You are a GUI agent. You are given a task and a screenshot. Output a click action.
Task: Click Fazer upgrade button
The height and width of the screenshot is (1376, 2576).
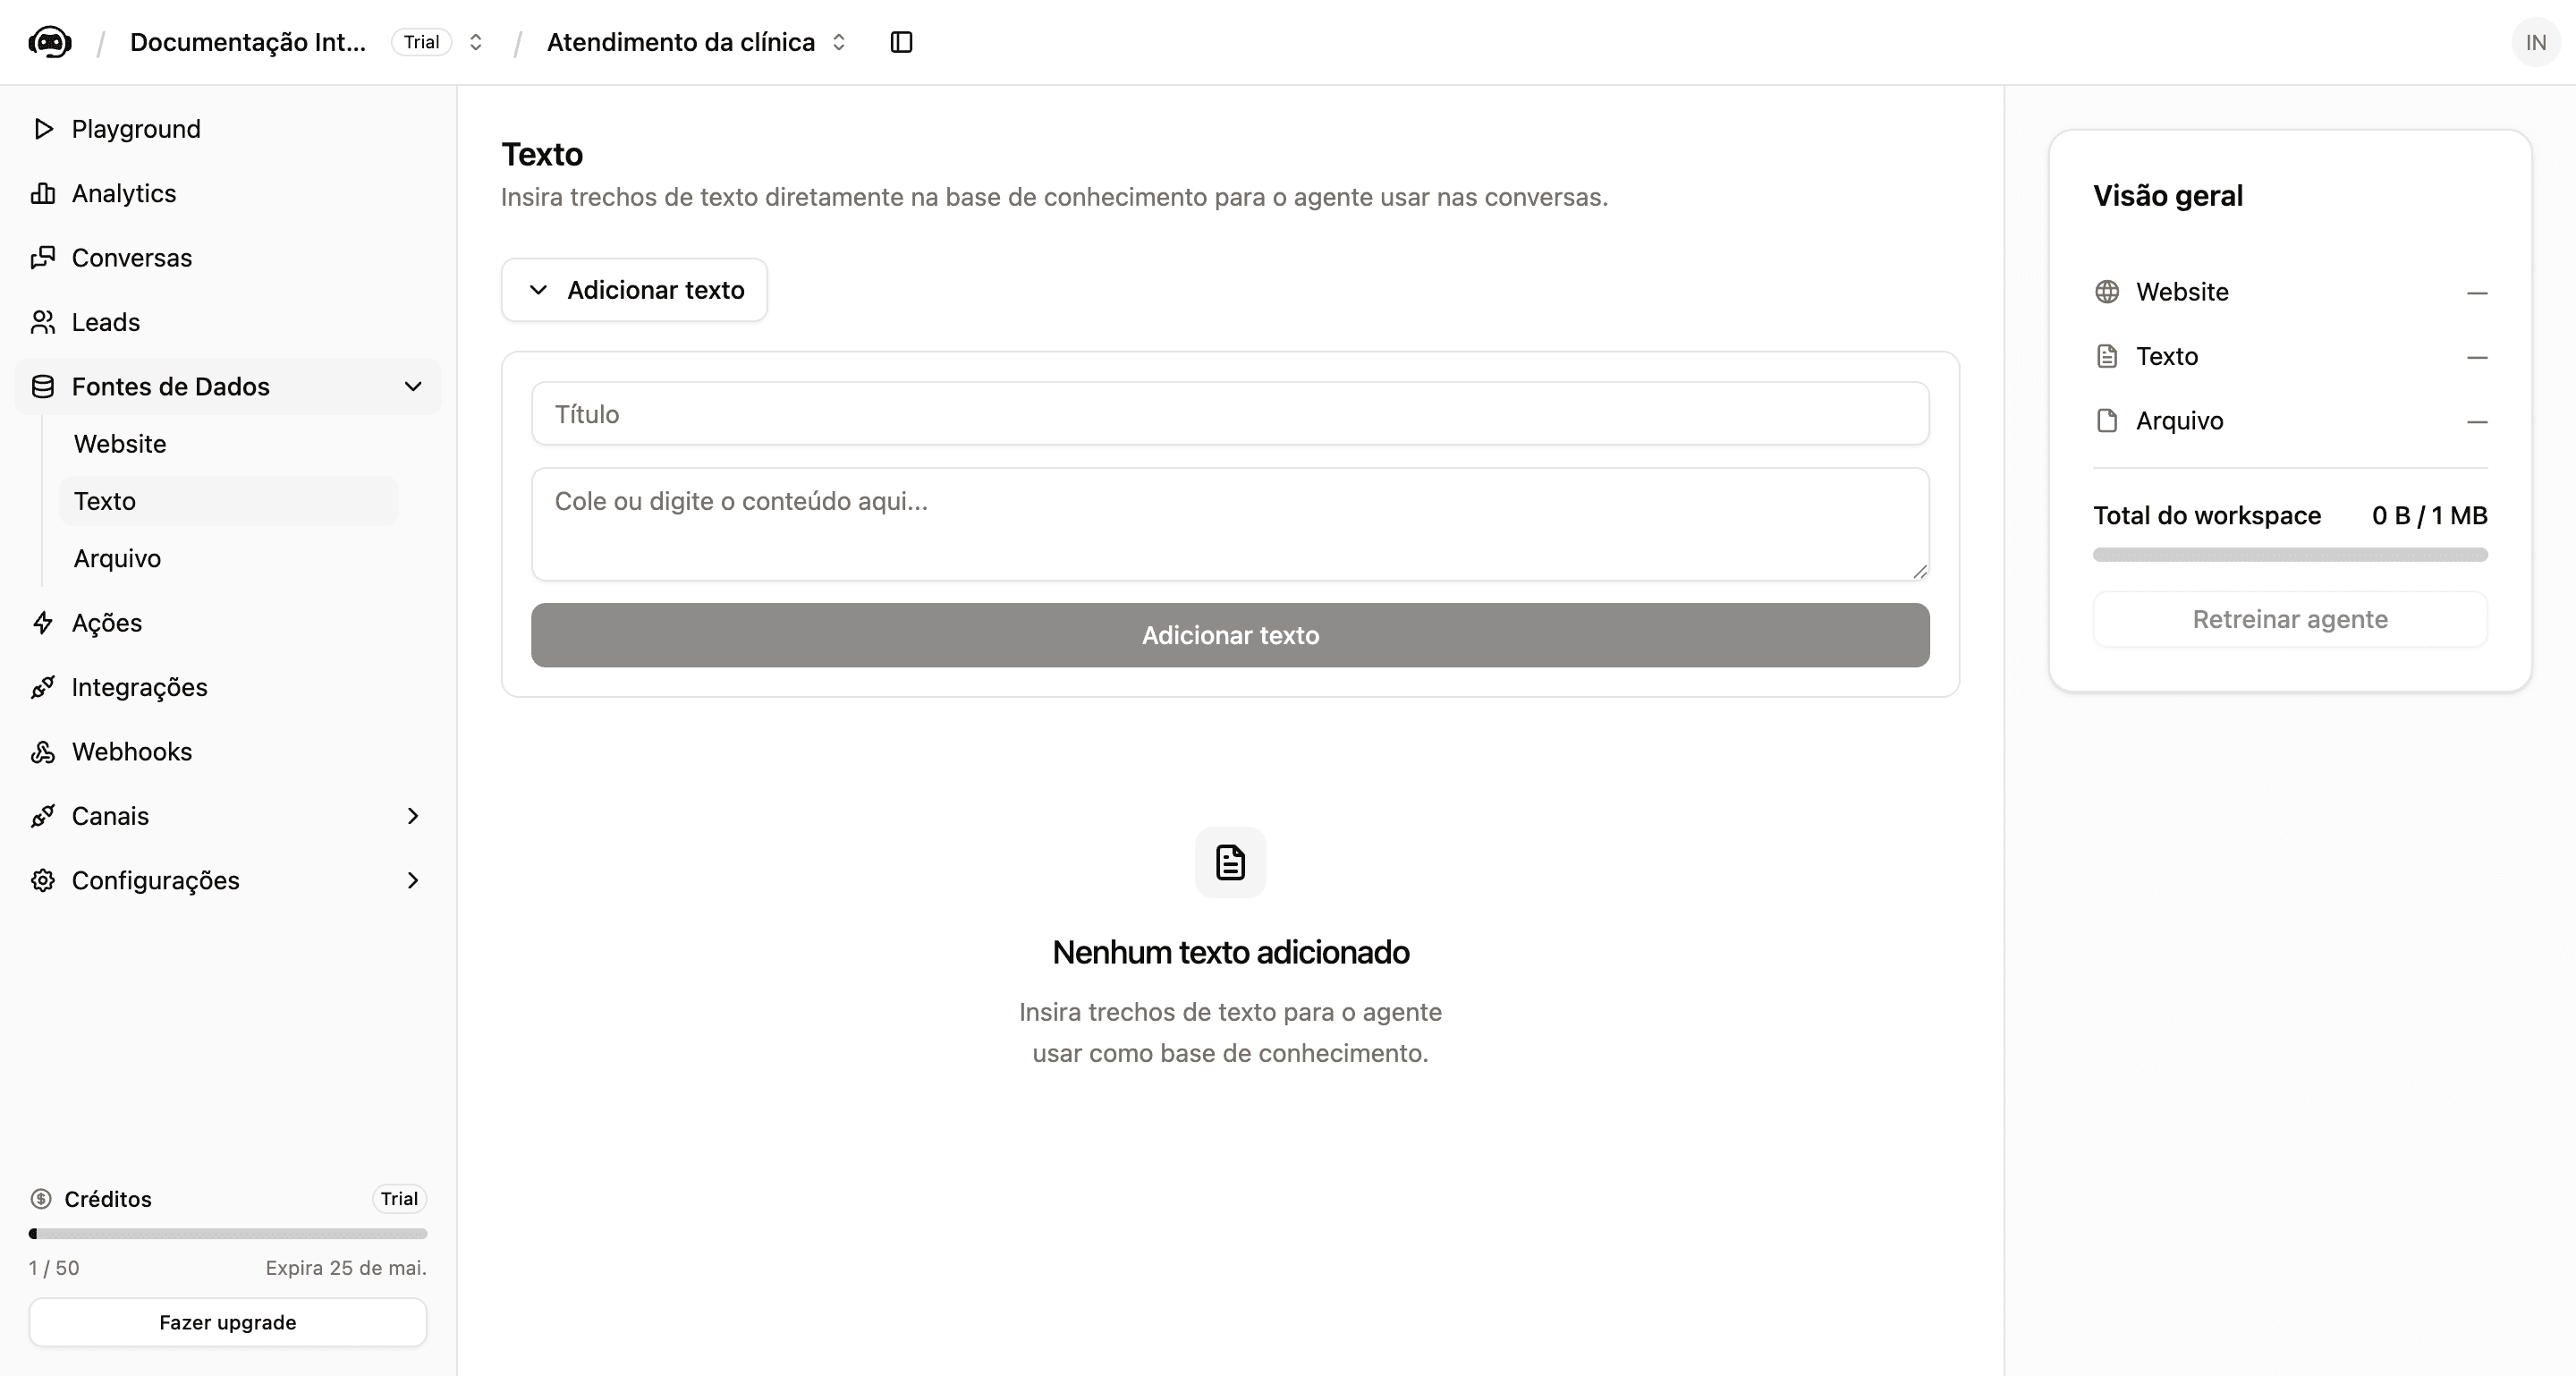(x=228, y=1322)
